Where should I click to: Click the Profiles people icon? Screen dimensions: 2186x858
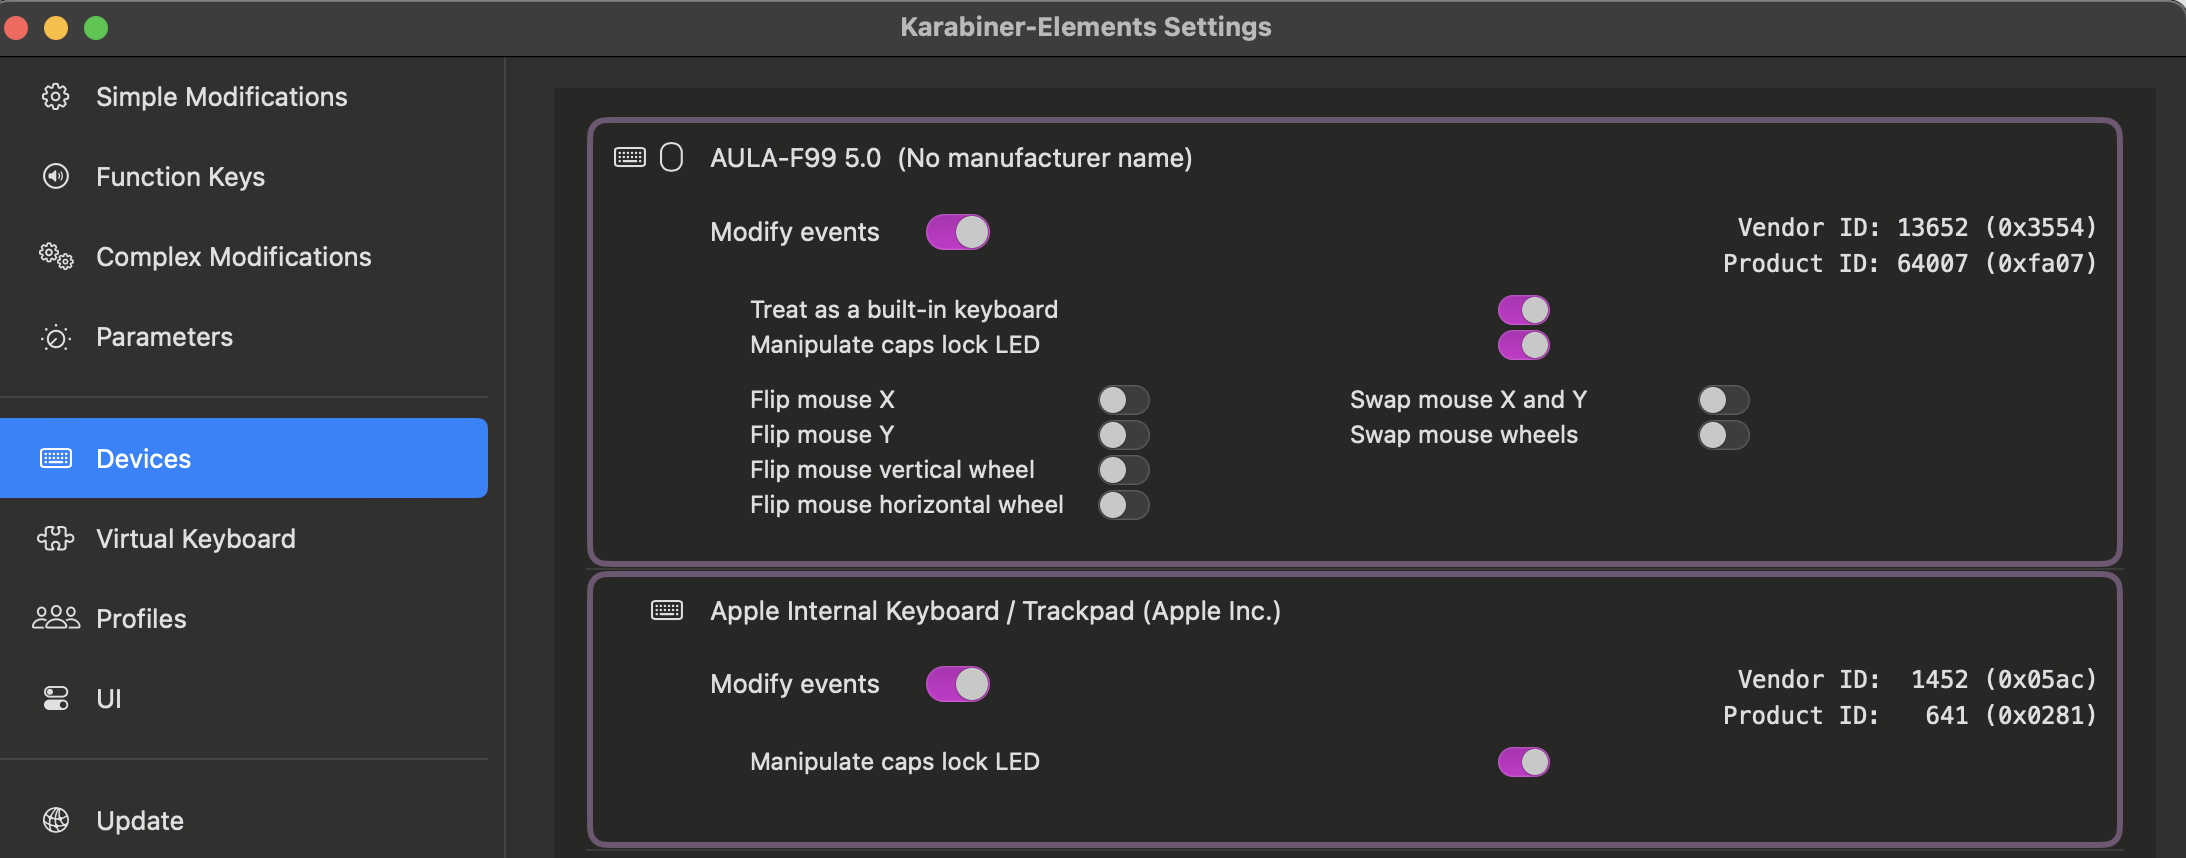coord(56,618)
